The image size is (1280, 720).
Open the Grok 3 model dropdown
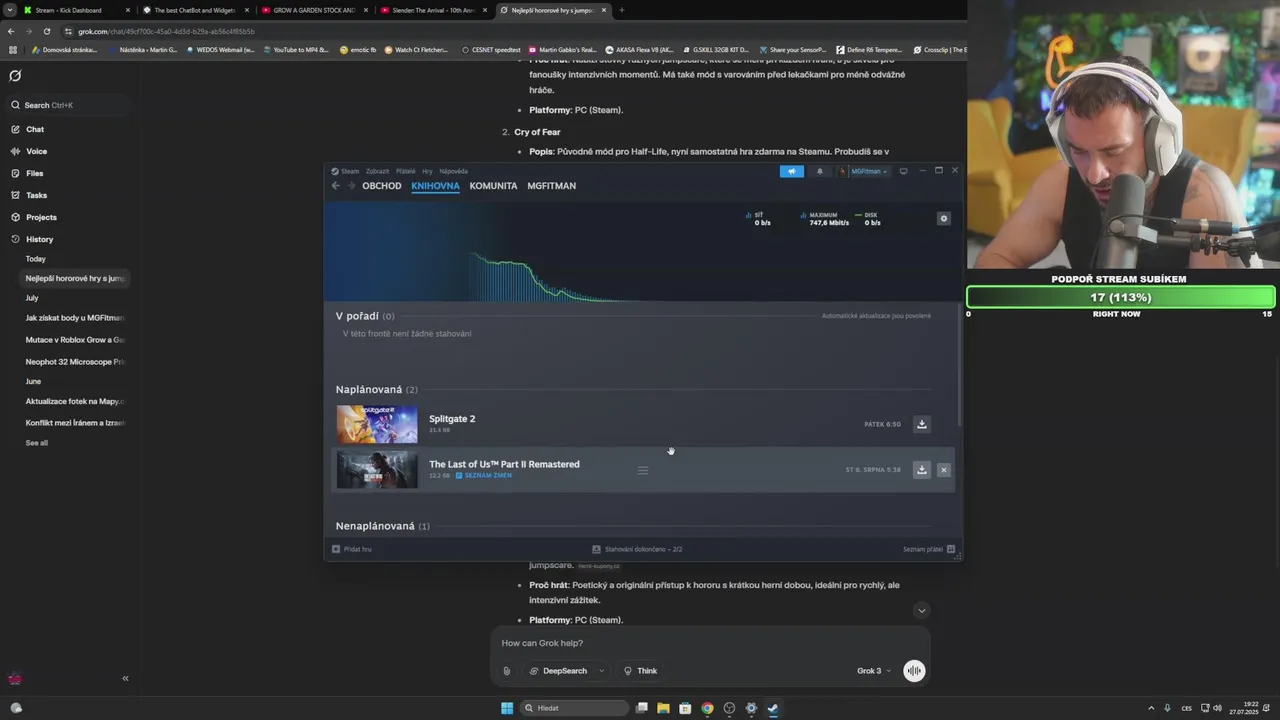click(x=874, y=671)
